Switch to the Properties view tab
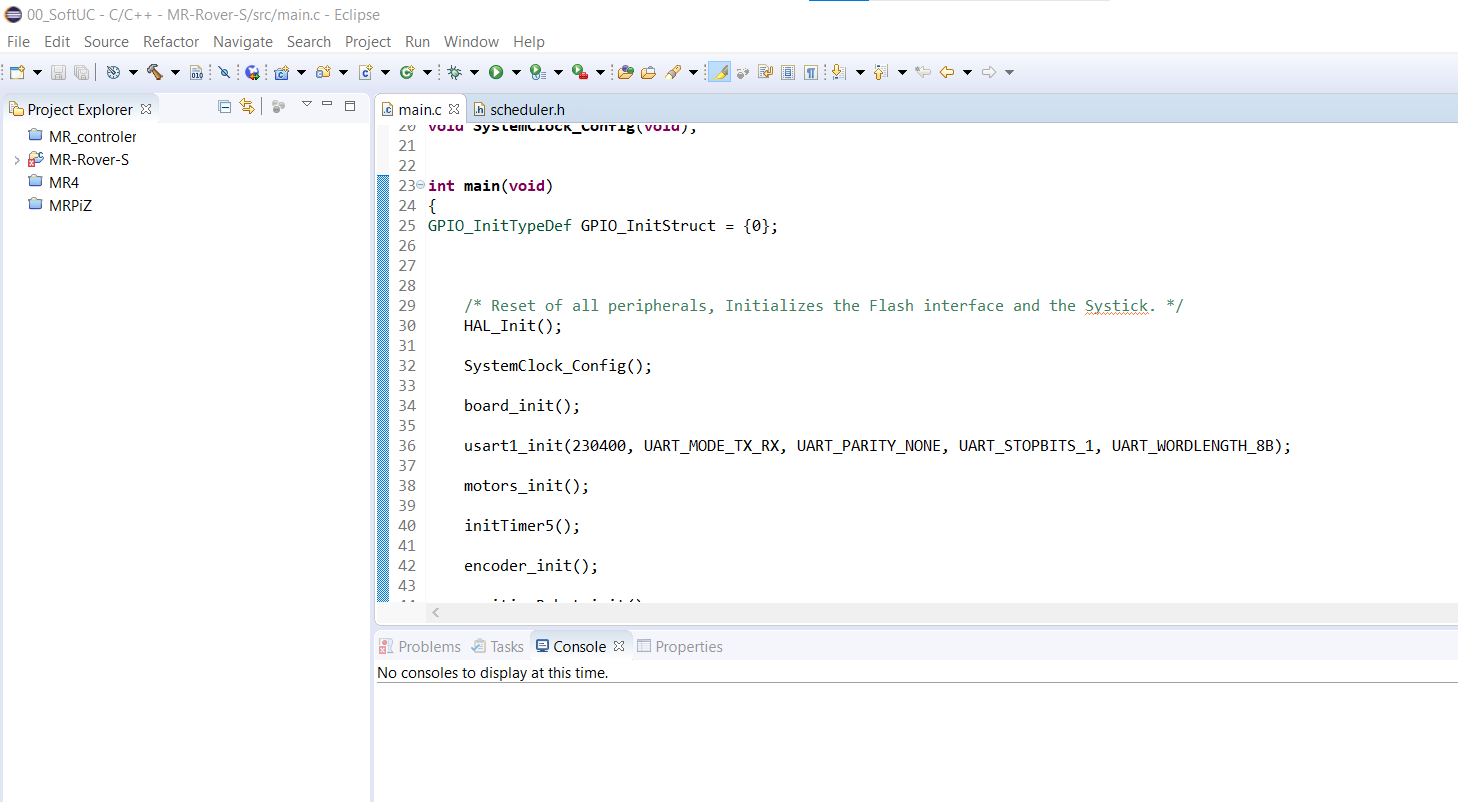 (x=680, y=646)
